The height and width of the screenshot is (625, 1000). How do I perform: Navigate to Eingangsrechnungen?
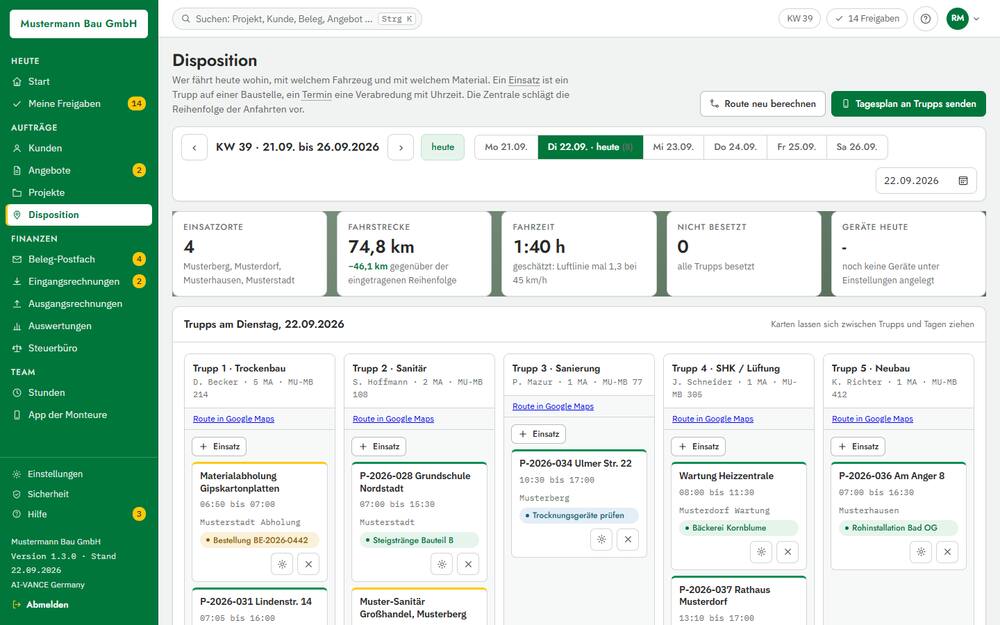tap(79, 281)
